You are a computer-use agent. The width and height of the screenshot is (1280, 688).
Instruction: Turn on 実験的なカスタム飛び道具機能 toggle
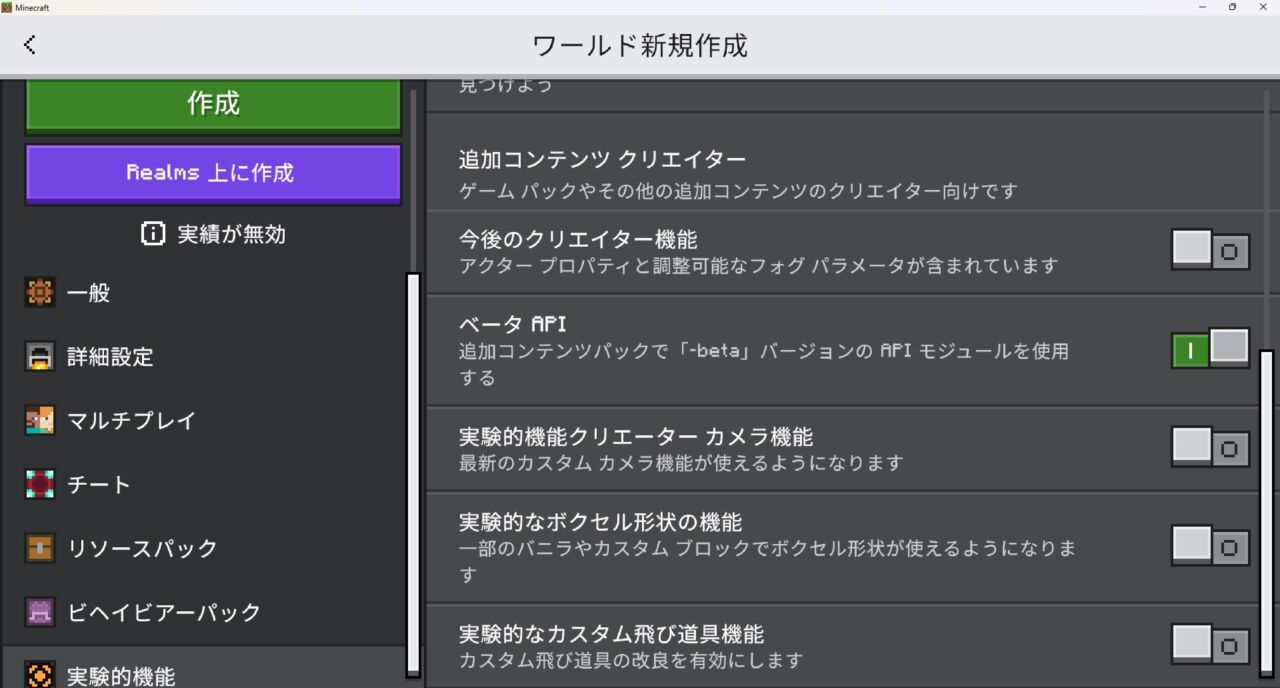pos(1211,644)
